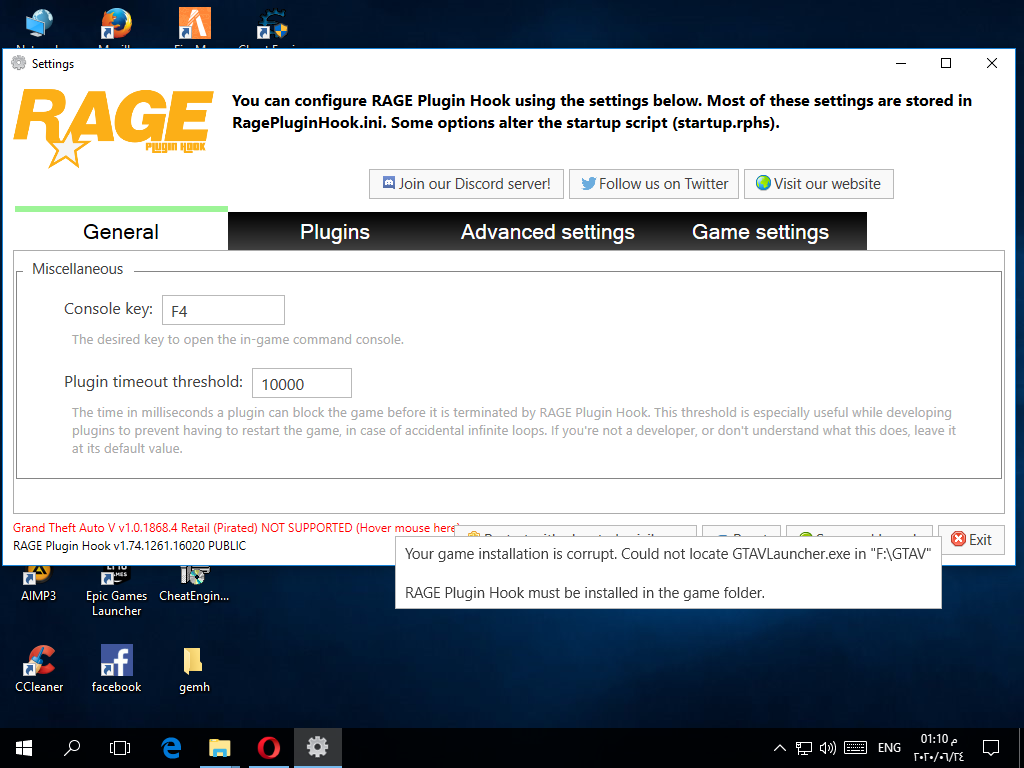Click the red NOT SUPPORTED game version text
Viewport: 1024px width, 768px height.
tap(236, 528)
